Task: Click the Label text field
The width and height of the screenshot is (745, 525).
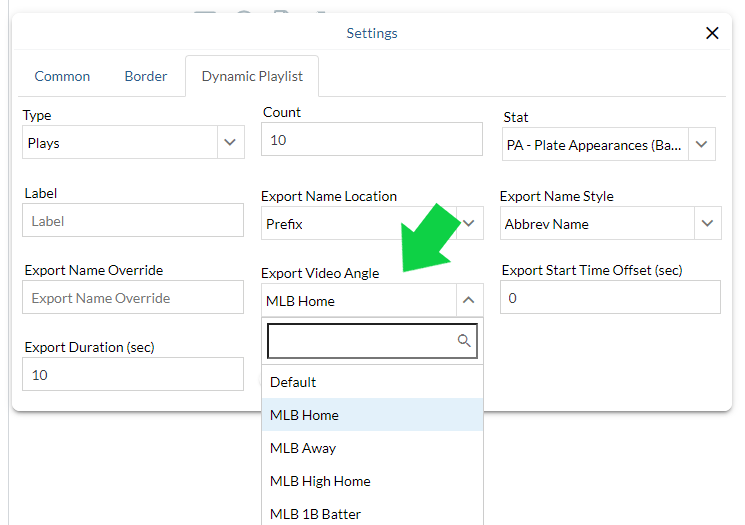Action: pyautogui.click(x=133, y=221)
